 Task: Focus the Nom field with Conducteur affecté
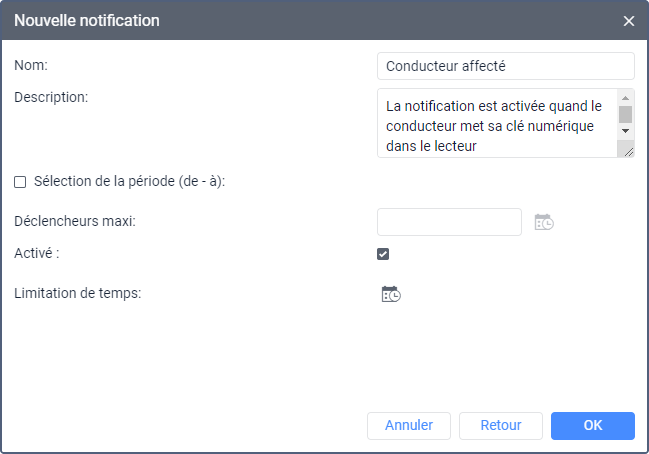pyautogui.click(x=506, y=66)
